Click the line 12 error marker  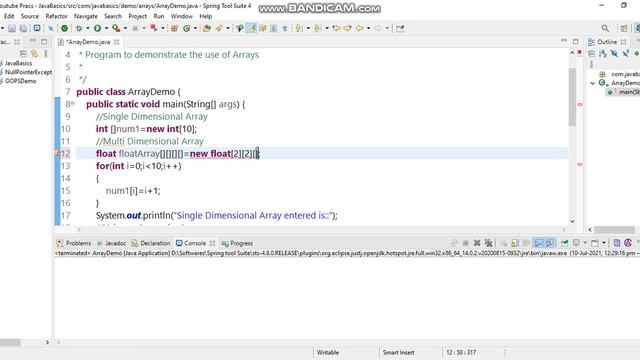tap(57, 153)
